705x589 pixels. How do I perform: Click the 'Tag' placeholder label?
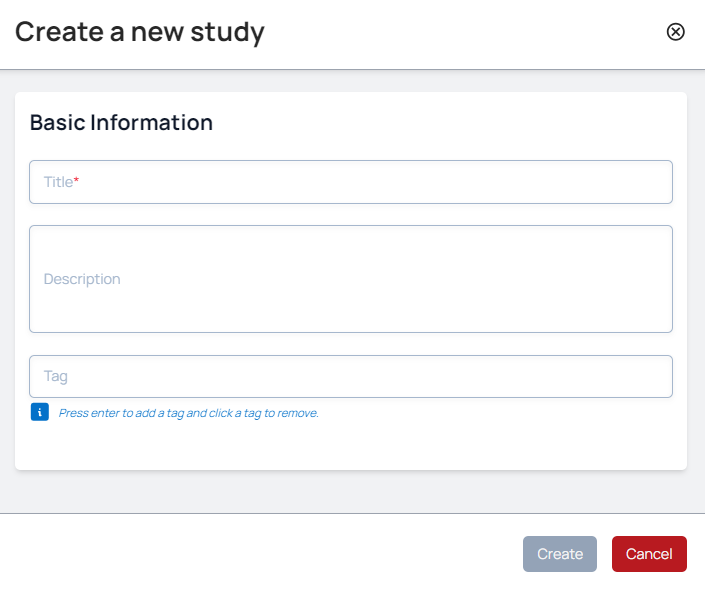tap(56, 377)
